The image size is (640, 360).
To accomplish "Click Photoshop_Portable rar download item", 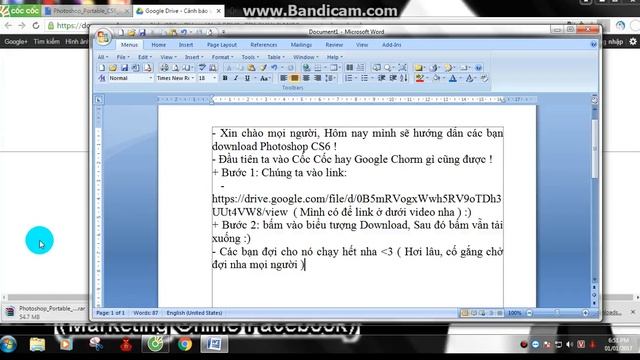I will (x=46, y=312).
